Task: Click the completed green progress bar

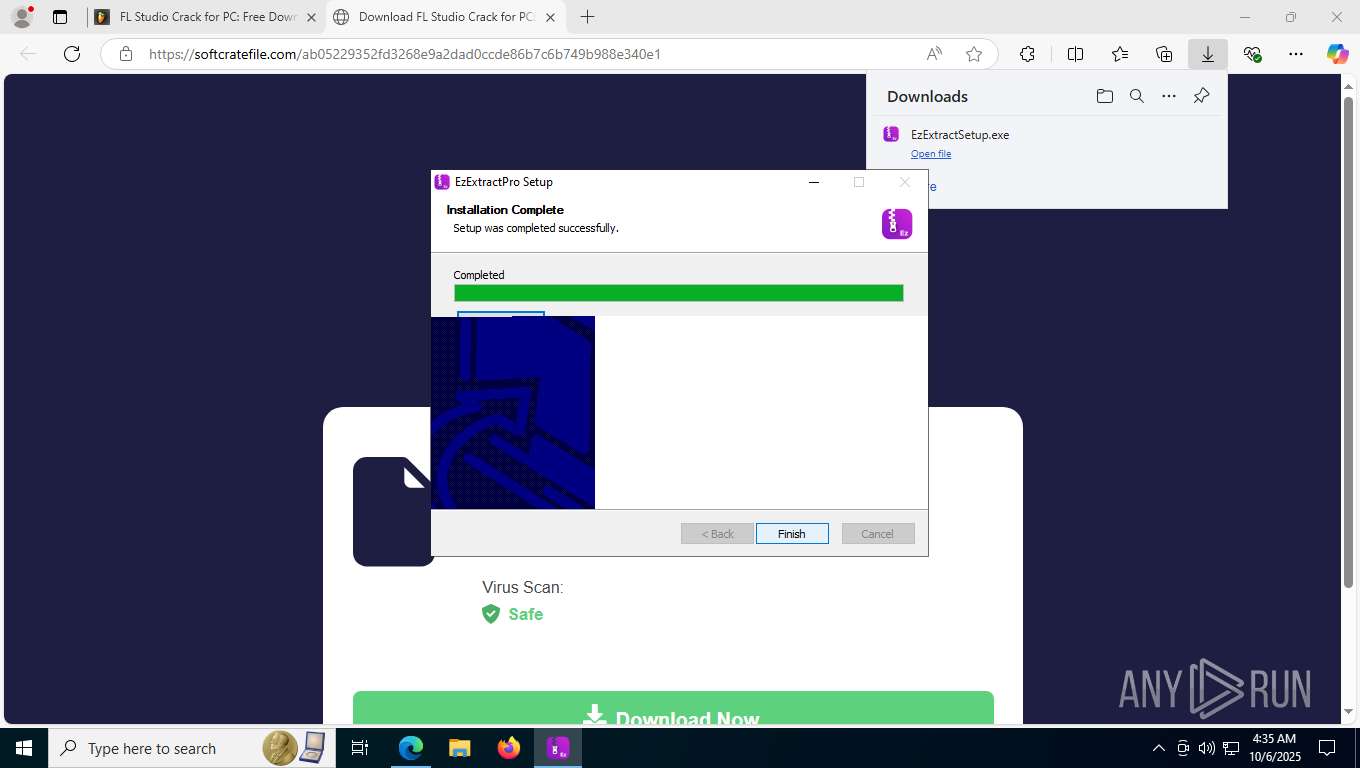Action: [x=679, y=293]
